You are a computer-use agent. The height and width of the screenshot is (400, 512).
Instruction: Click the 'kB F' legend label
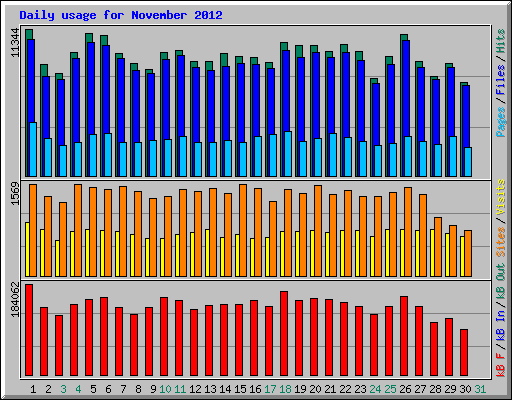(x=500, y=365)
